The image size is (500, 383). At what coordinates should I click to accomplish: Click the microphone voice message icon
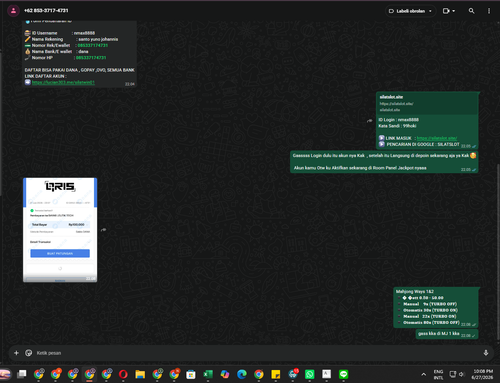tap(486, 353)
